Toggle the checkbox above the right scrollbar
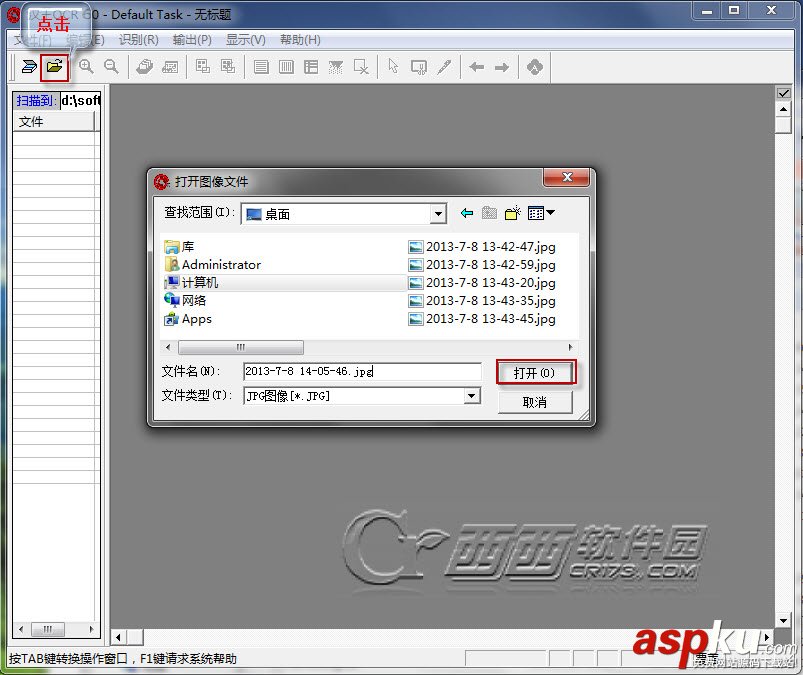 click(783, 92)
